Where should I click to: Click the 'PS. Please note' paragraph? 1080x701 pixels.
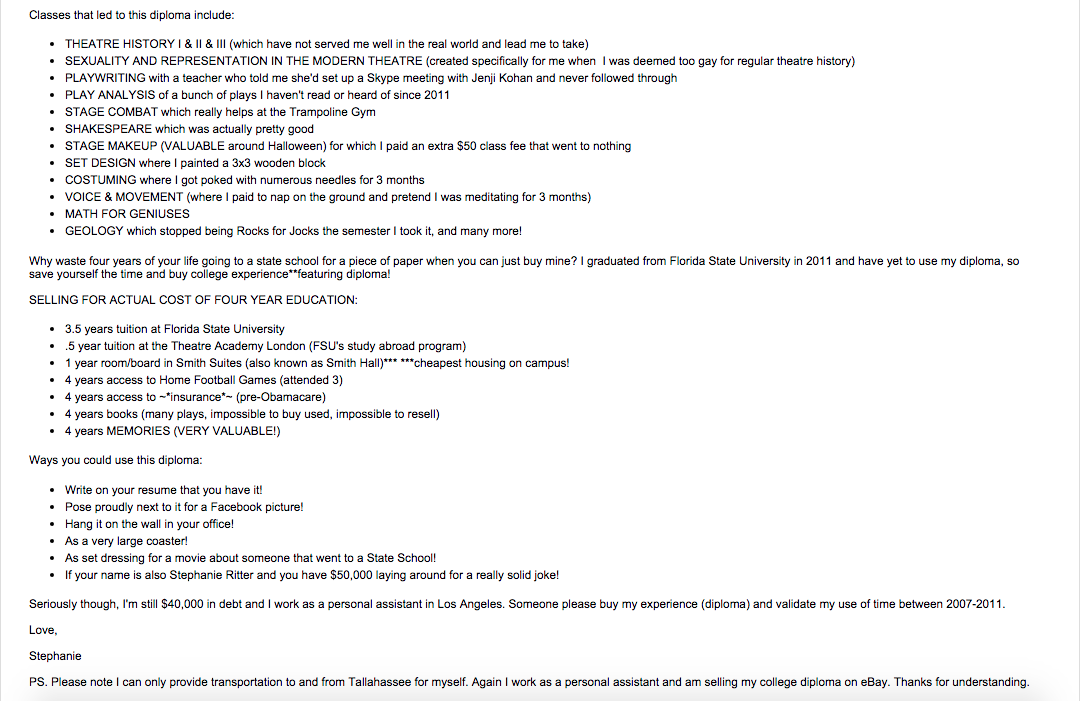[528, 682]
